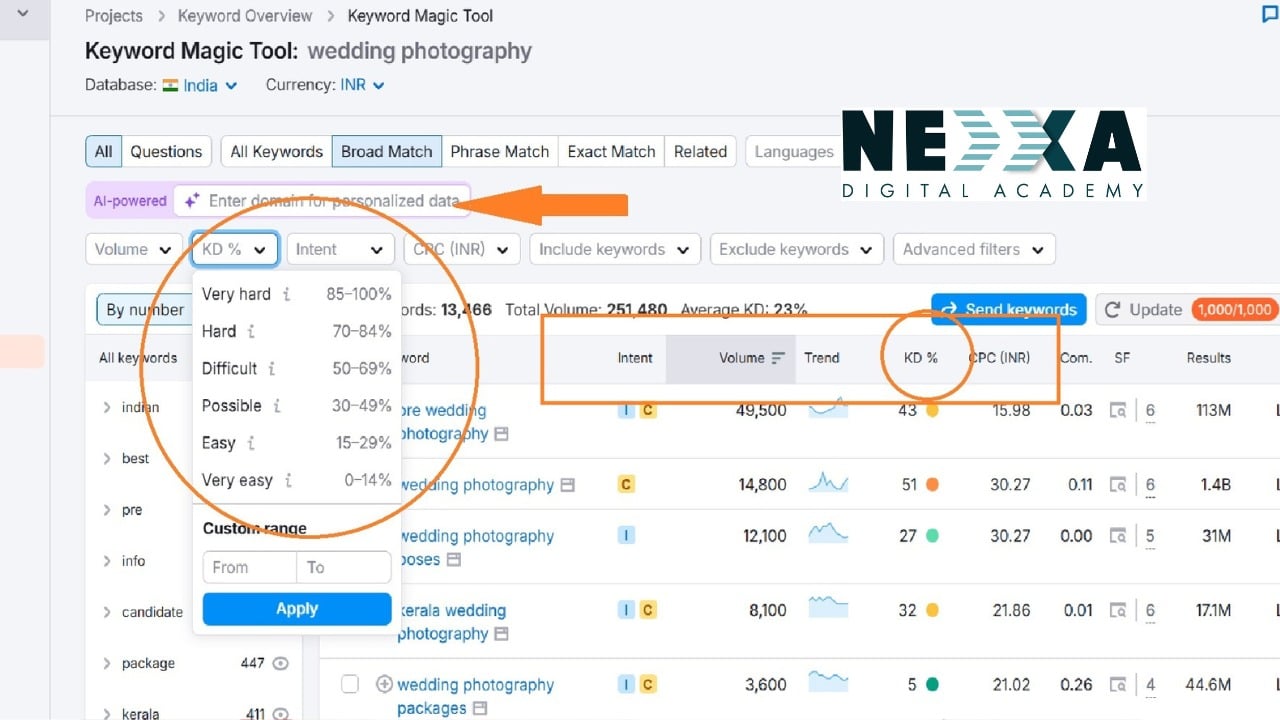Open Volume filter dropdown
This screenshot has height=720, width=1280.
click(135, 250)
